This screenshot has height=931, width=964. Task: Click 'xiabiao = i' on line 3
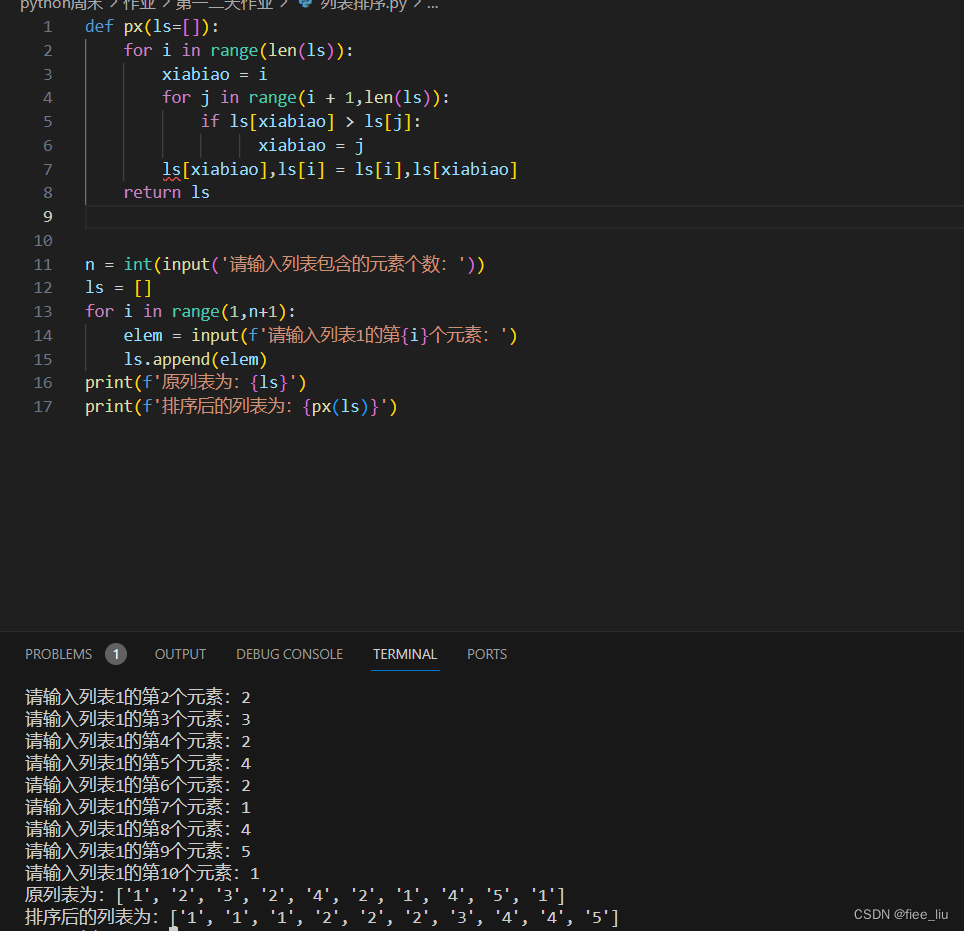pyautogui.click(x=215, y=74)
